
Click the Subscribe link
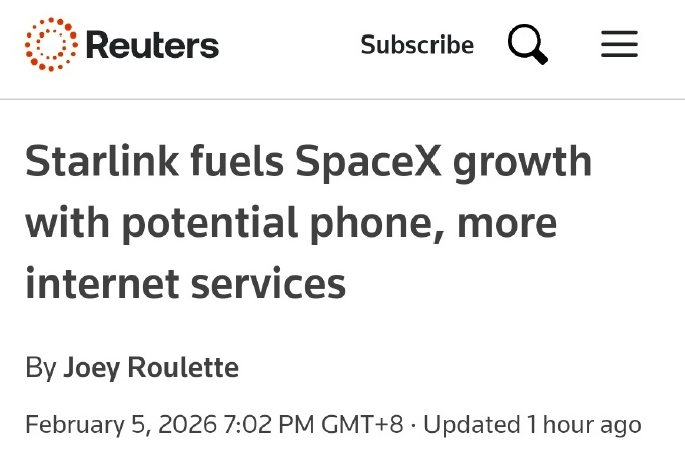click(x=417, y=45)
